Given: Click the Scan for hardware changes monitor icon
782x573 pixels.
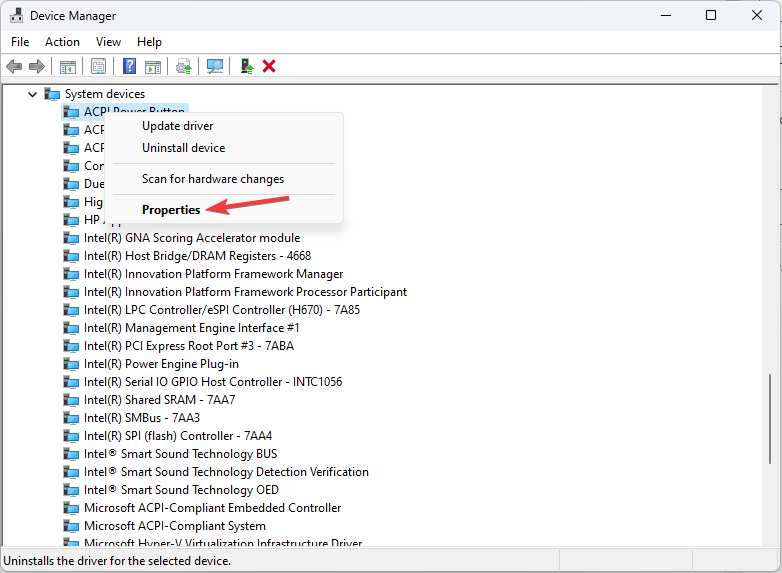Looking at the screenshot, I should (x=215, y=66).
